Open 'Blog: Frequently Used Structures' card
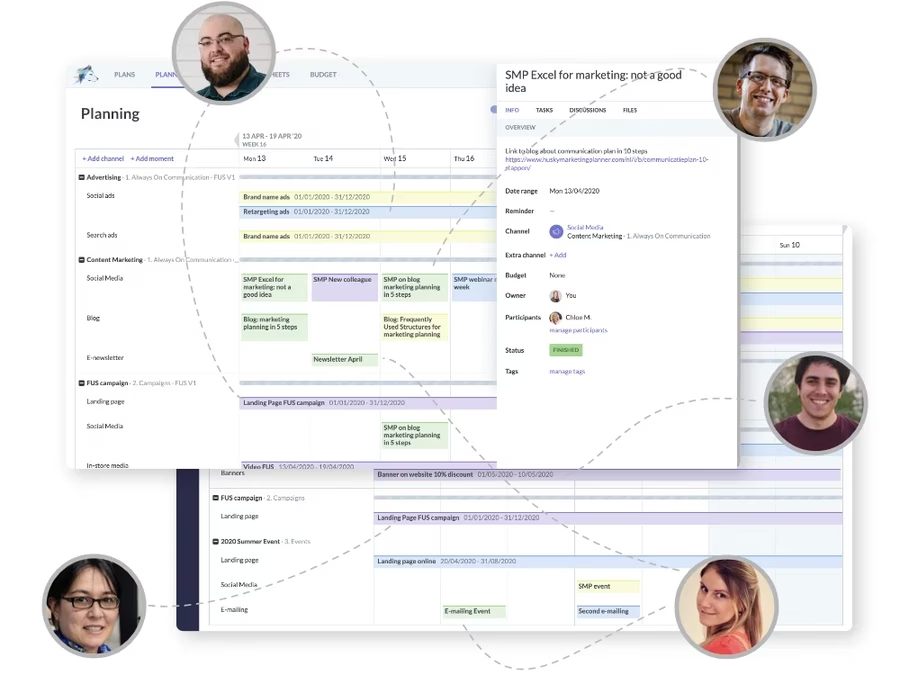This screenshot has width=900, height=675. pyautogui.click(x=414, y=327)
